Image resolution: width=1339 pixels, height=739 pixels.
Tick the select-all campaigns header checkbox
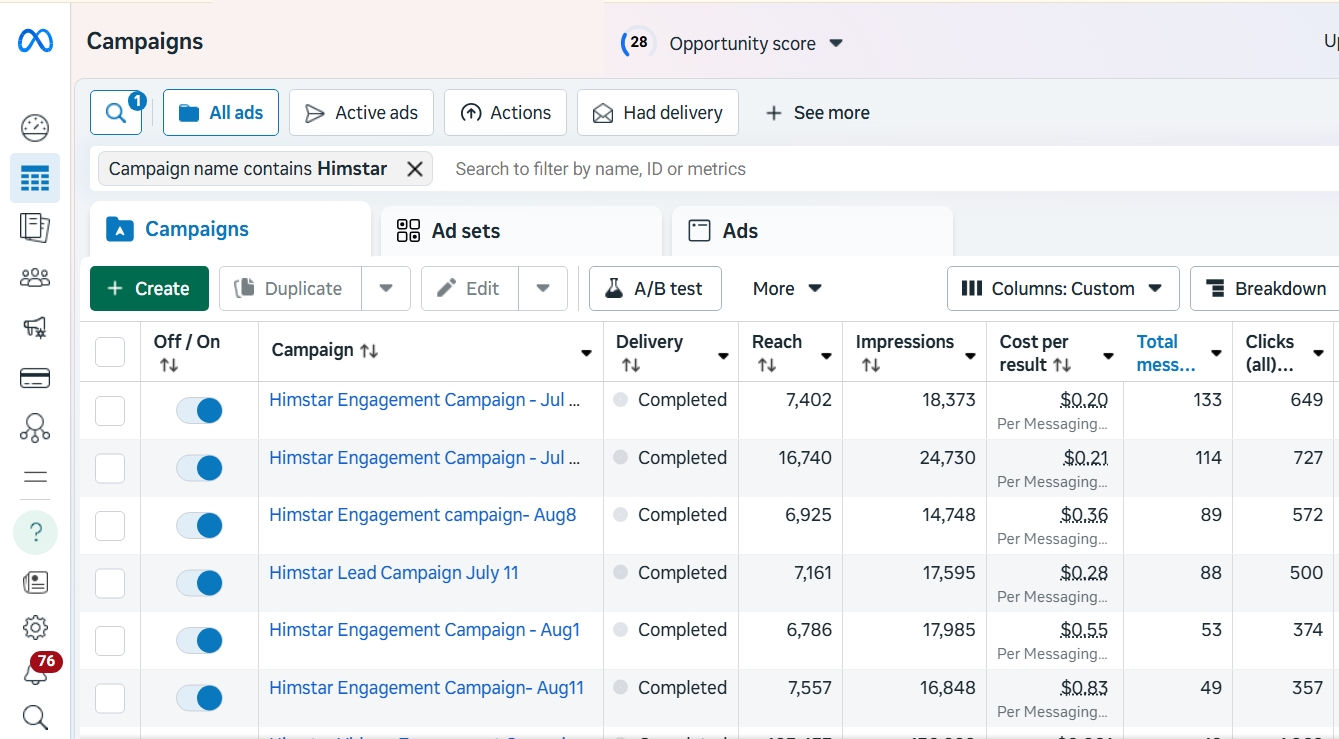point(110,352)
